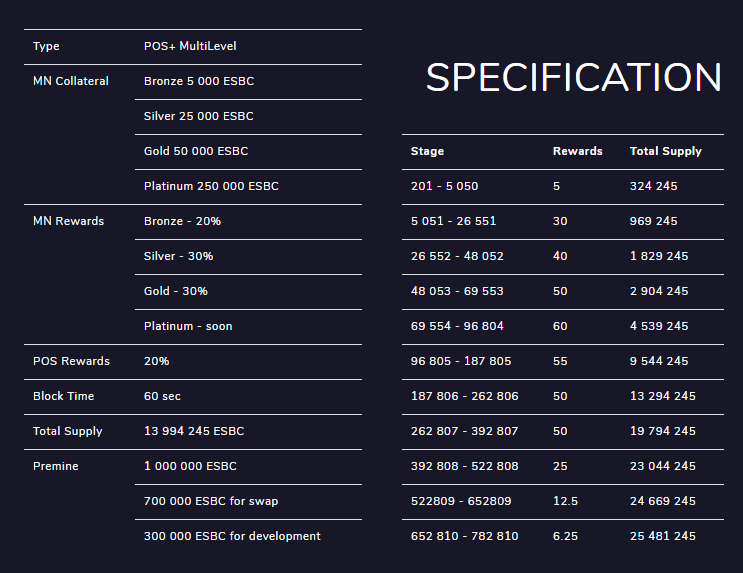Image resolution: width=743 pixels, height=573 pixels.
Task: Click 700 000 ESBC for swap
Action: (x=211, y=501)
